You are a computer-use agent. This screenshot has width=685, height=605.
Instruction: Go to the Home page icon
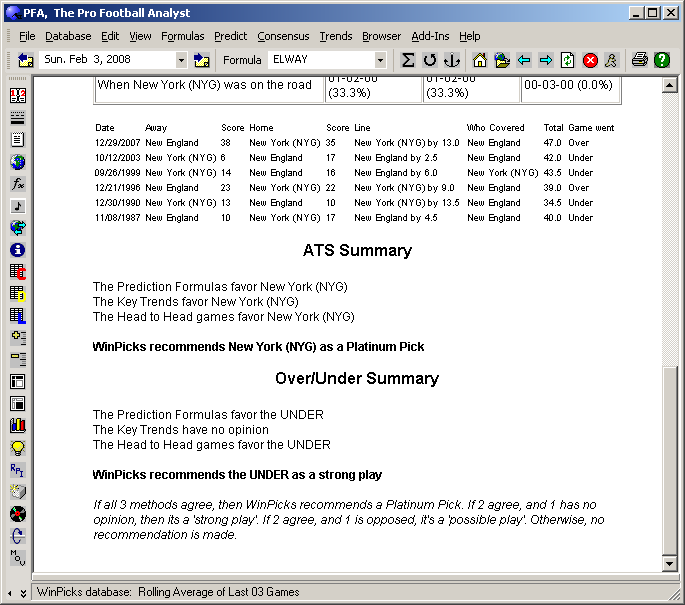point(480,60)
